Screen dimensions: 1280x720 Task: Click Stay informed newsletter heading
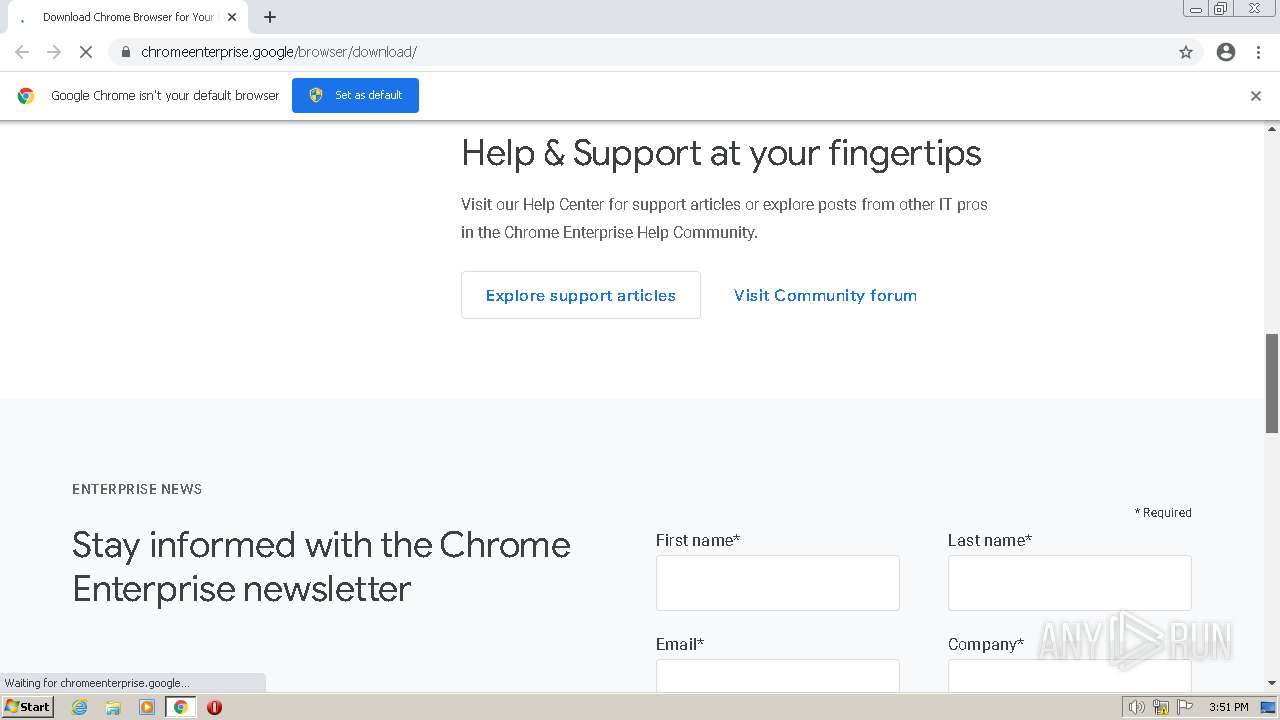pos(321,566)
